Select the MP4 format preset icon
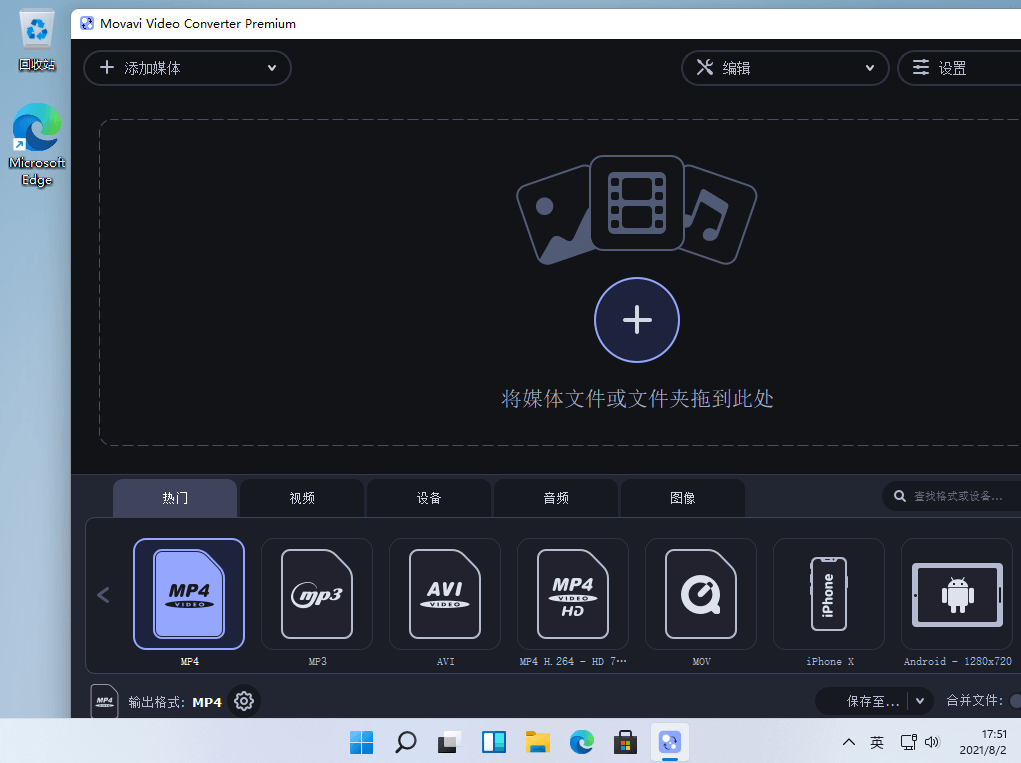1021x763 pixels. point(189,594)
